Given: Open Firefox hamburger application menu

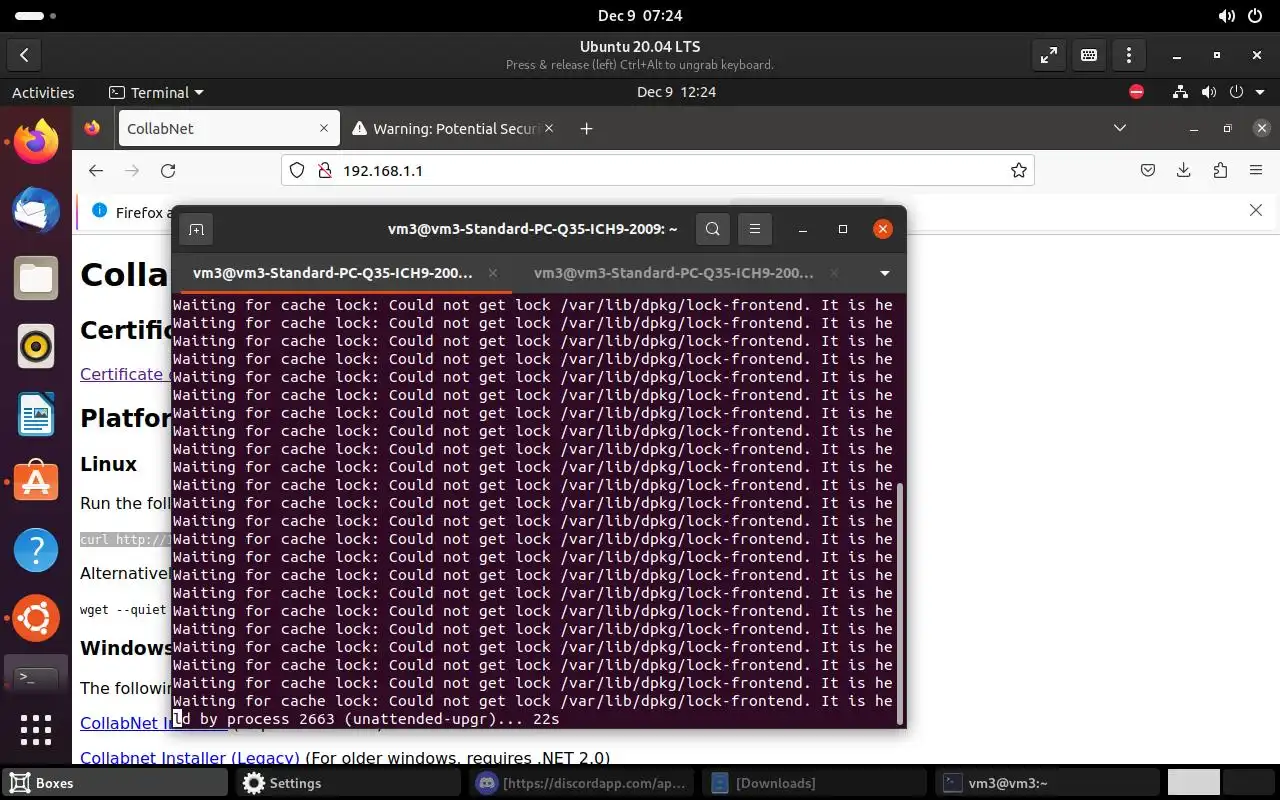Looking at the screenshot, I should 1257,171.
